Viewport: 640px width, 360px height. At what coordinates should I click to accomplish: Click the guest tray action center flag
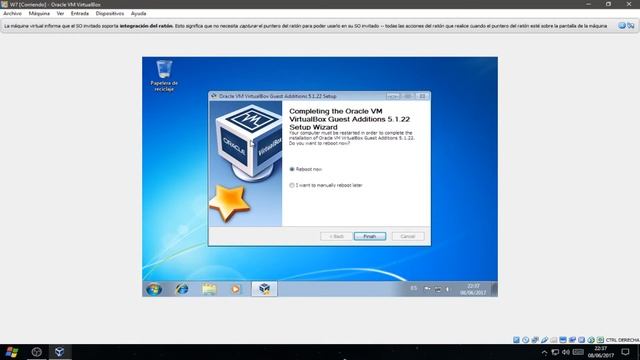pos(427,289)
